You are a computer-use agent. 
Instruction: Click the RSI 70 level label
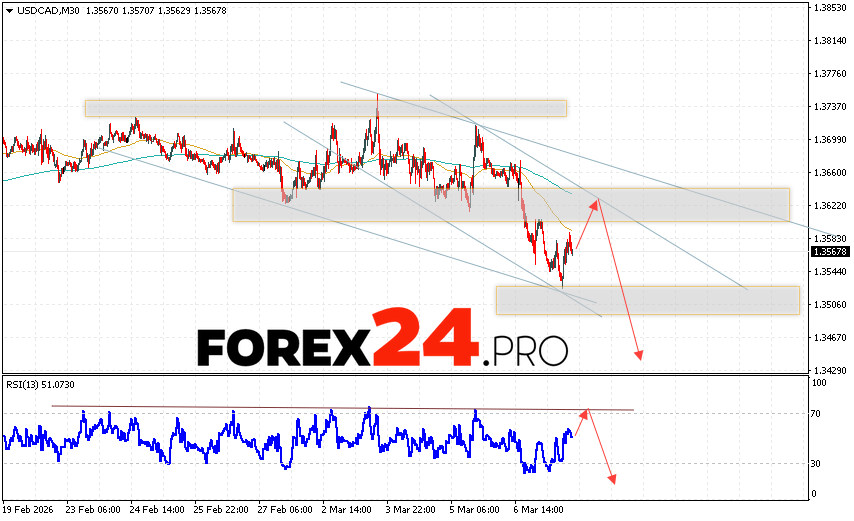point(816,413)
